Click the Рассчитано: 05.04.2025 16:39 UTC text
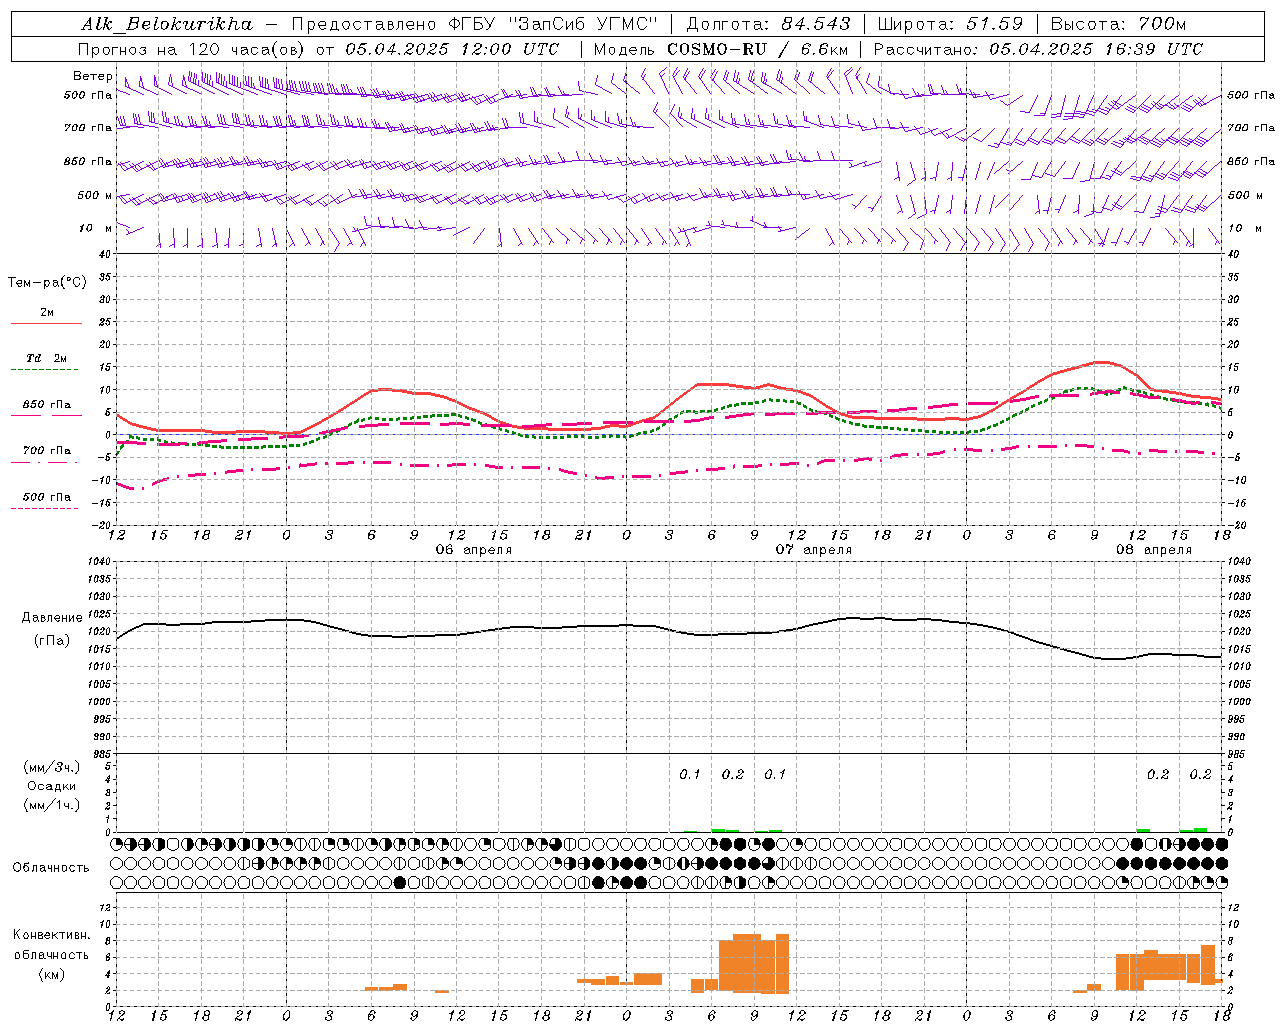This screenshot has height=1024, width=1280. tap(1038, 49)
